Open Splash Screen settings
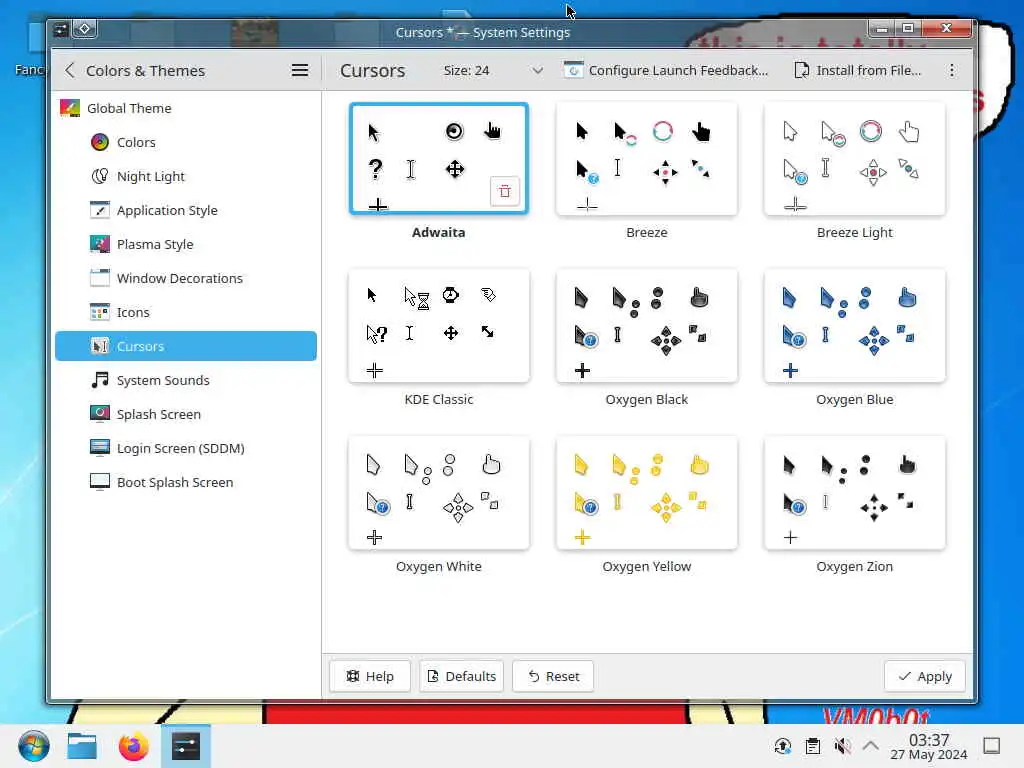Screen dimensions: 1024x768 click(186, 414)
